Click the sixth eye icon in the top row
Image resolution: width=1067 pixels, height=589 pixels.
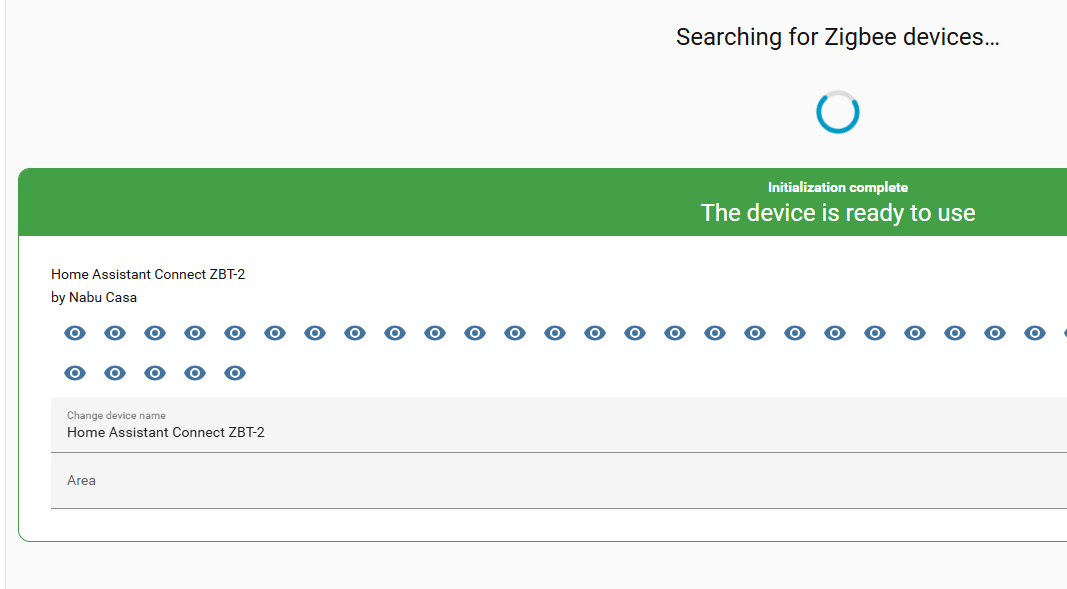click(275, 333)
